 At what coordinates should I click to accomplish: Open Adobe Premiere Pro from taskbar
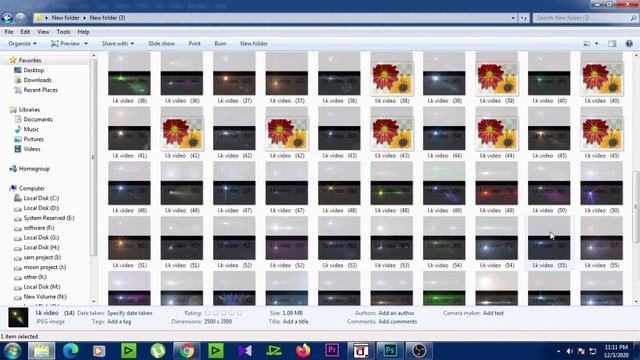(332, 350)
